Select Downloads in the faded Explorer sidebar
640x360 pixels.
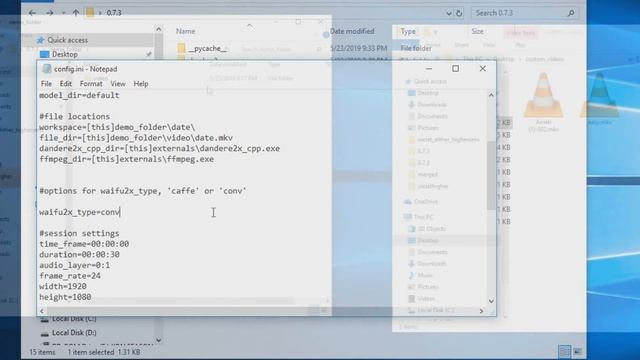[x=427, y=104]
